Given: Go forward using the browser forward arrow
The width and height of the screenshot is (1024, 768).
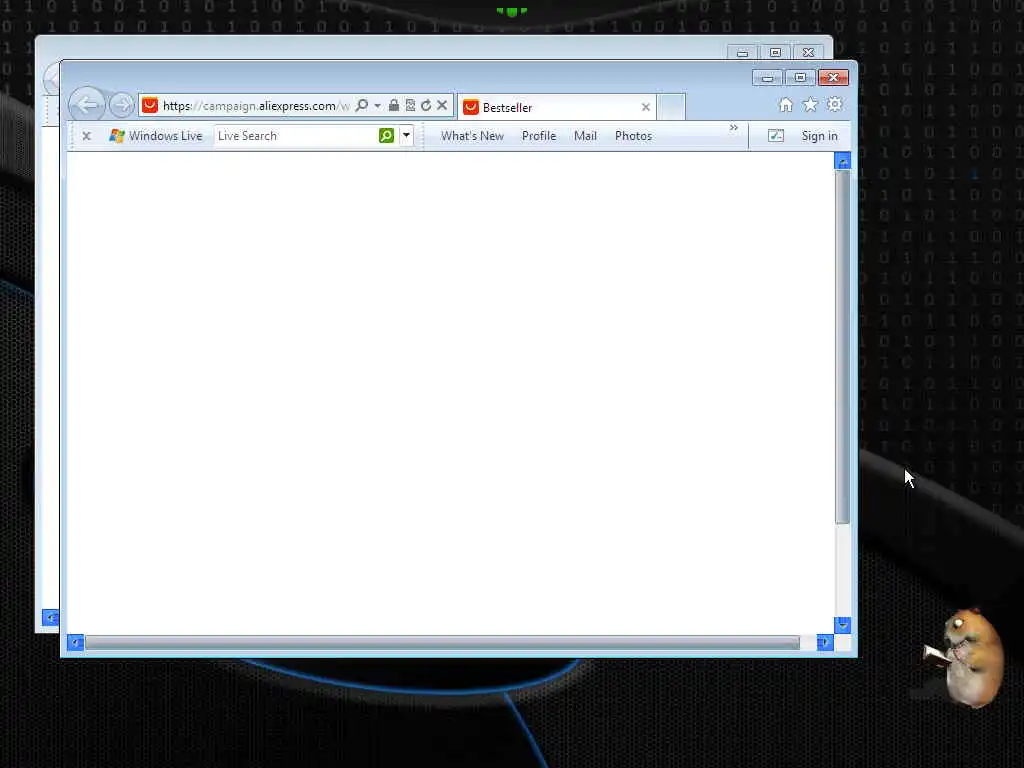Looking at the screenshot, I should point(121,105).
